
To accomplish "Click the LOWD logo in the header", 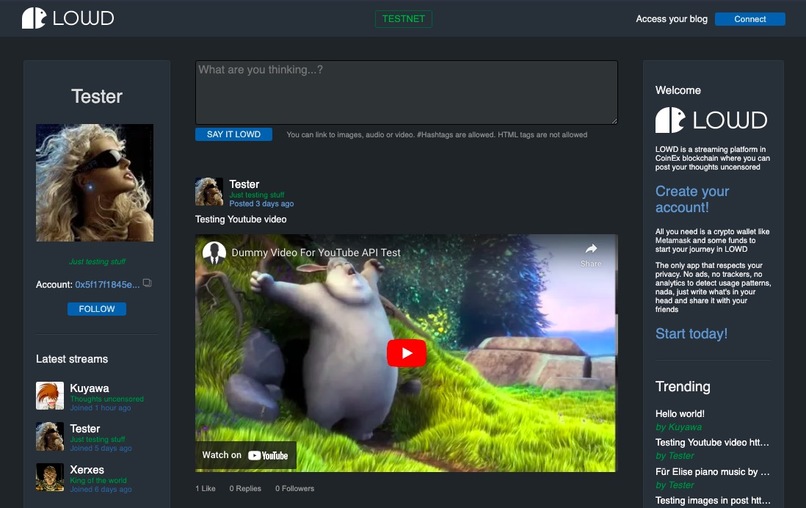I will coord(67,18).
